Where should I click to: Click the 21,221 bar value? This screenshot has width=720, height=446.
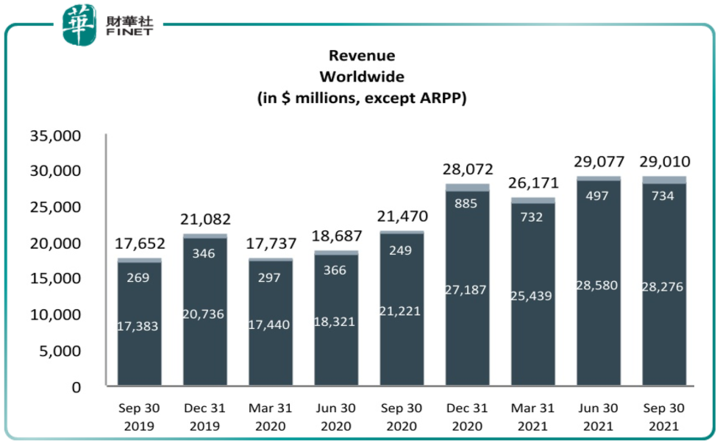point(400,311)
